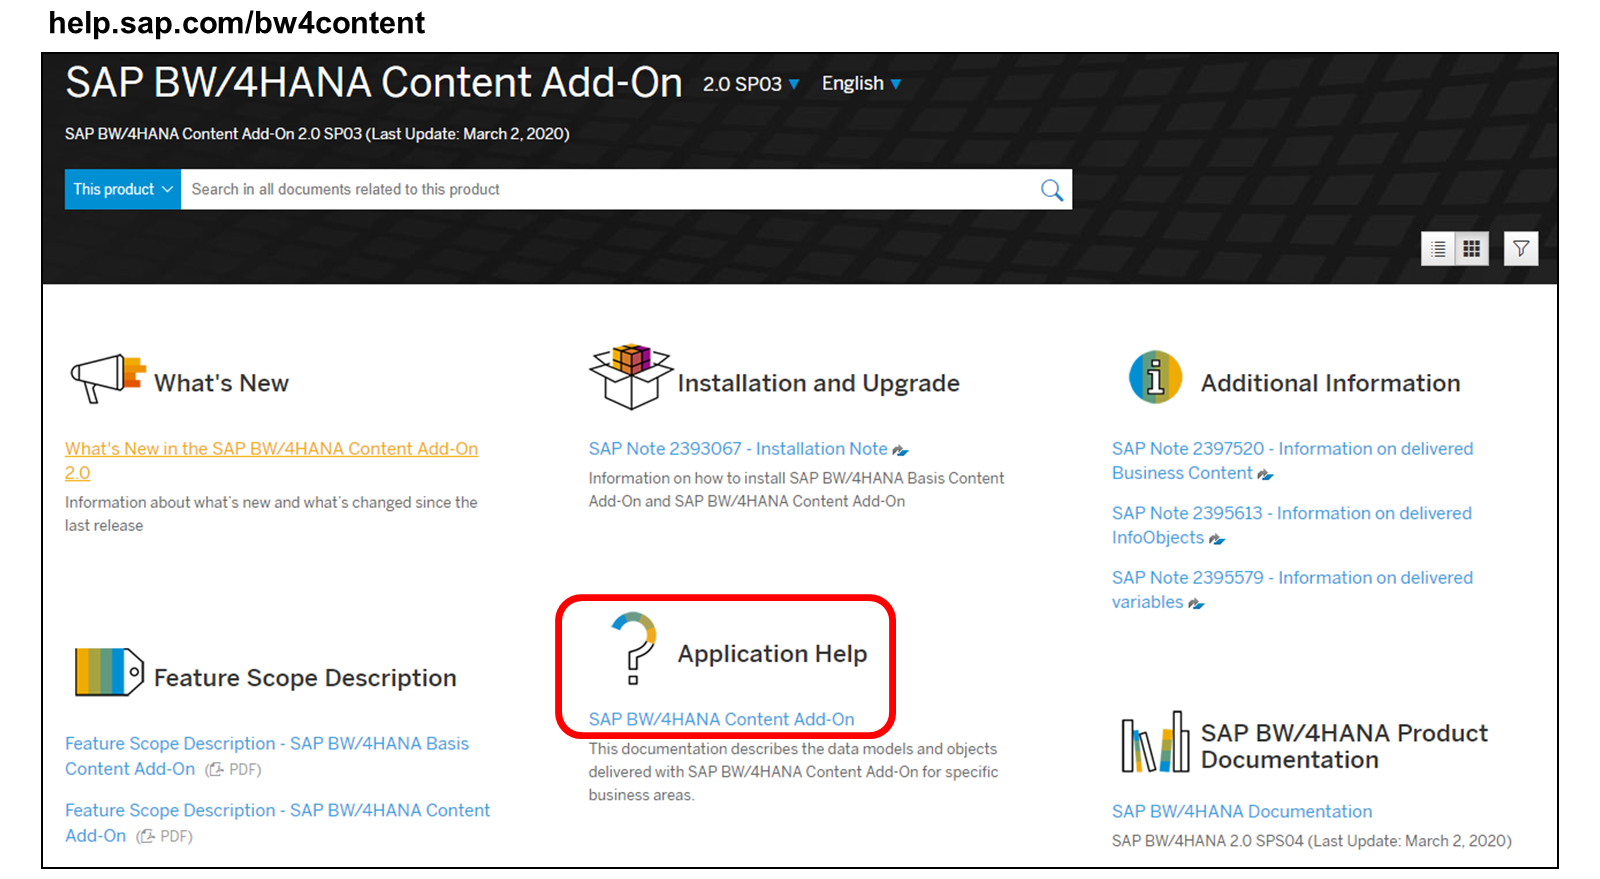Open SAP BW/4HANA Content Add-On help link
The height and width of the screenshot is (879, 1600).
click(x=721, y=719)
